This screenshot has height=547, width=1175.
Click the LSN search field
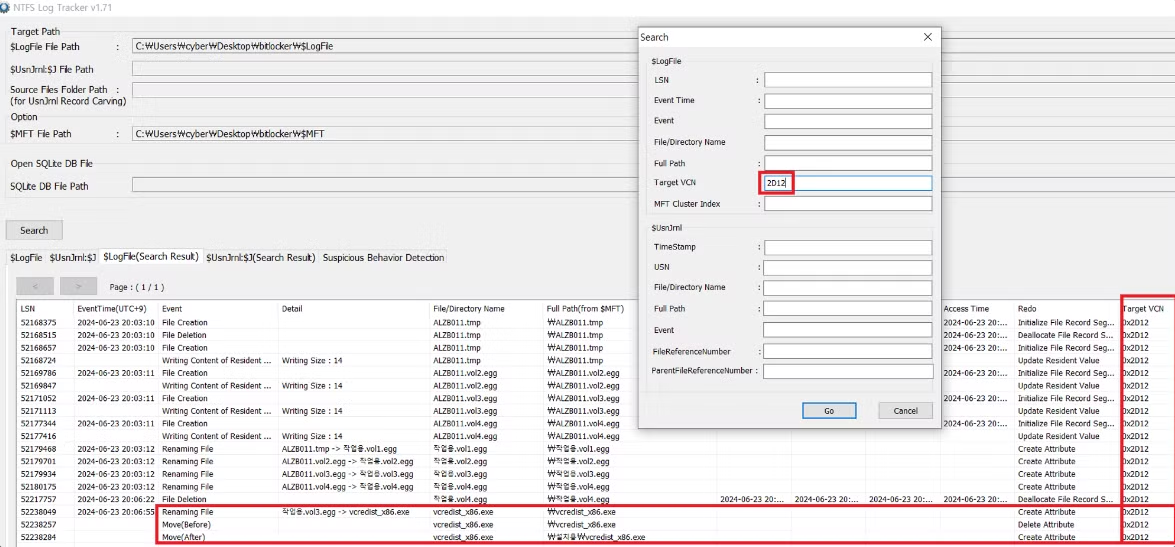848,79
